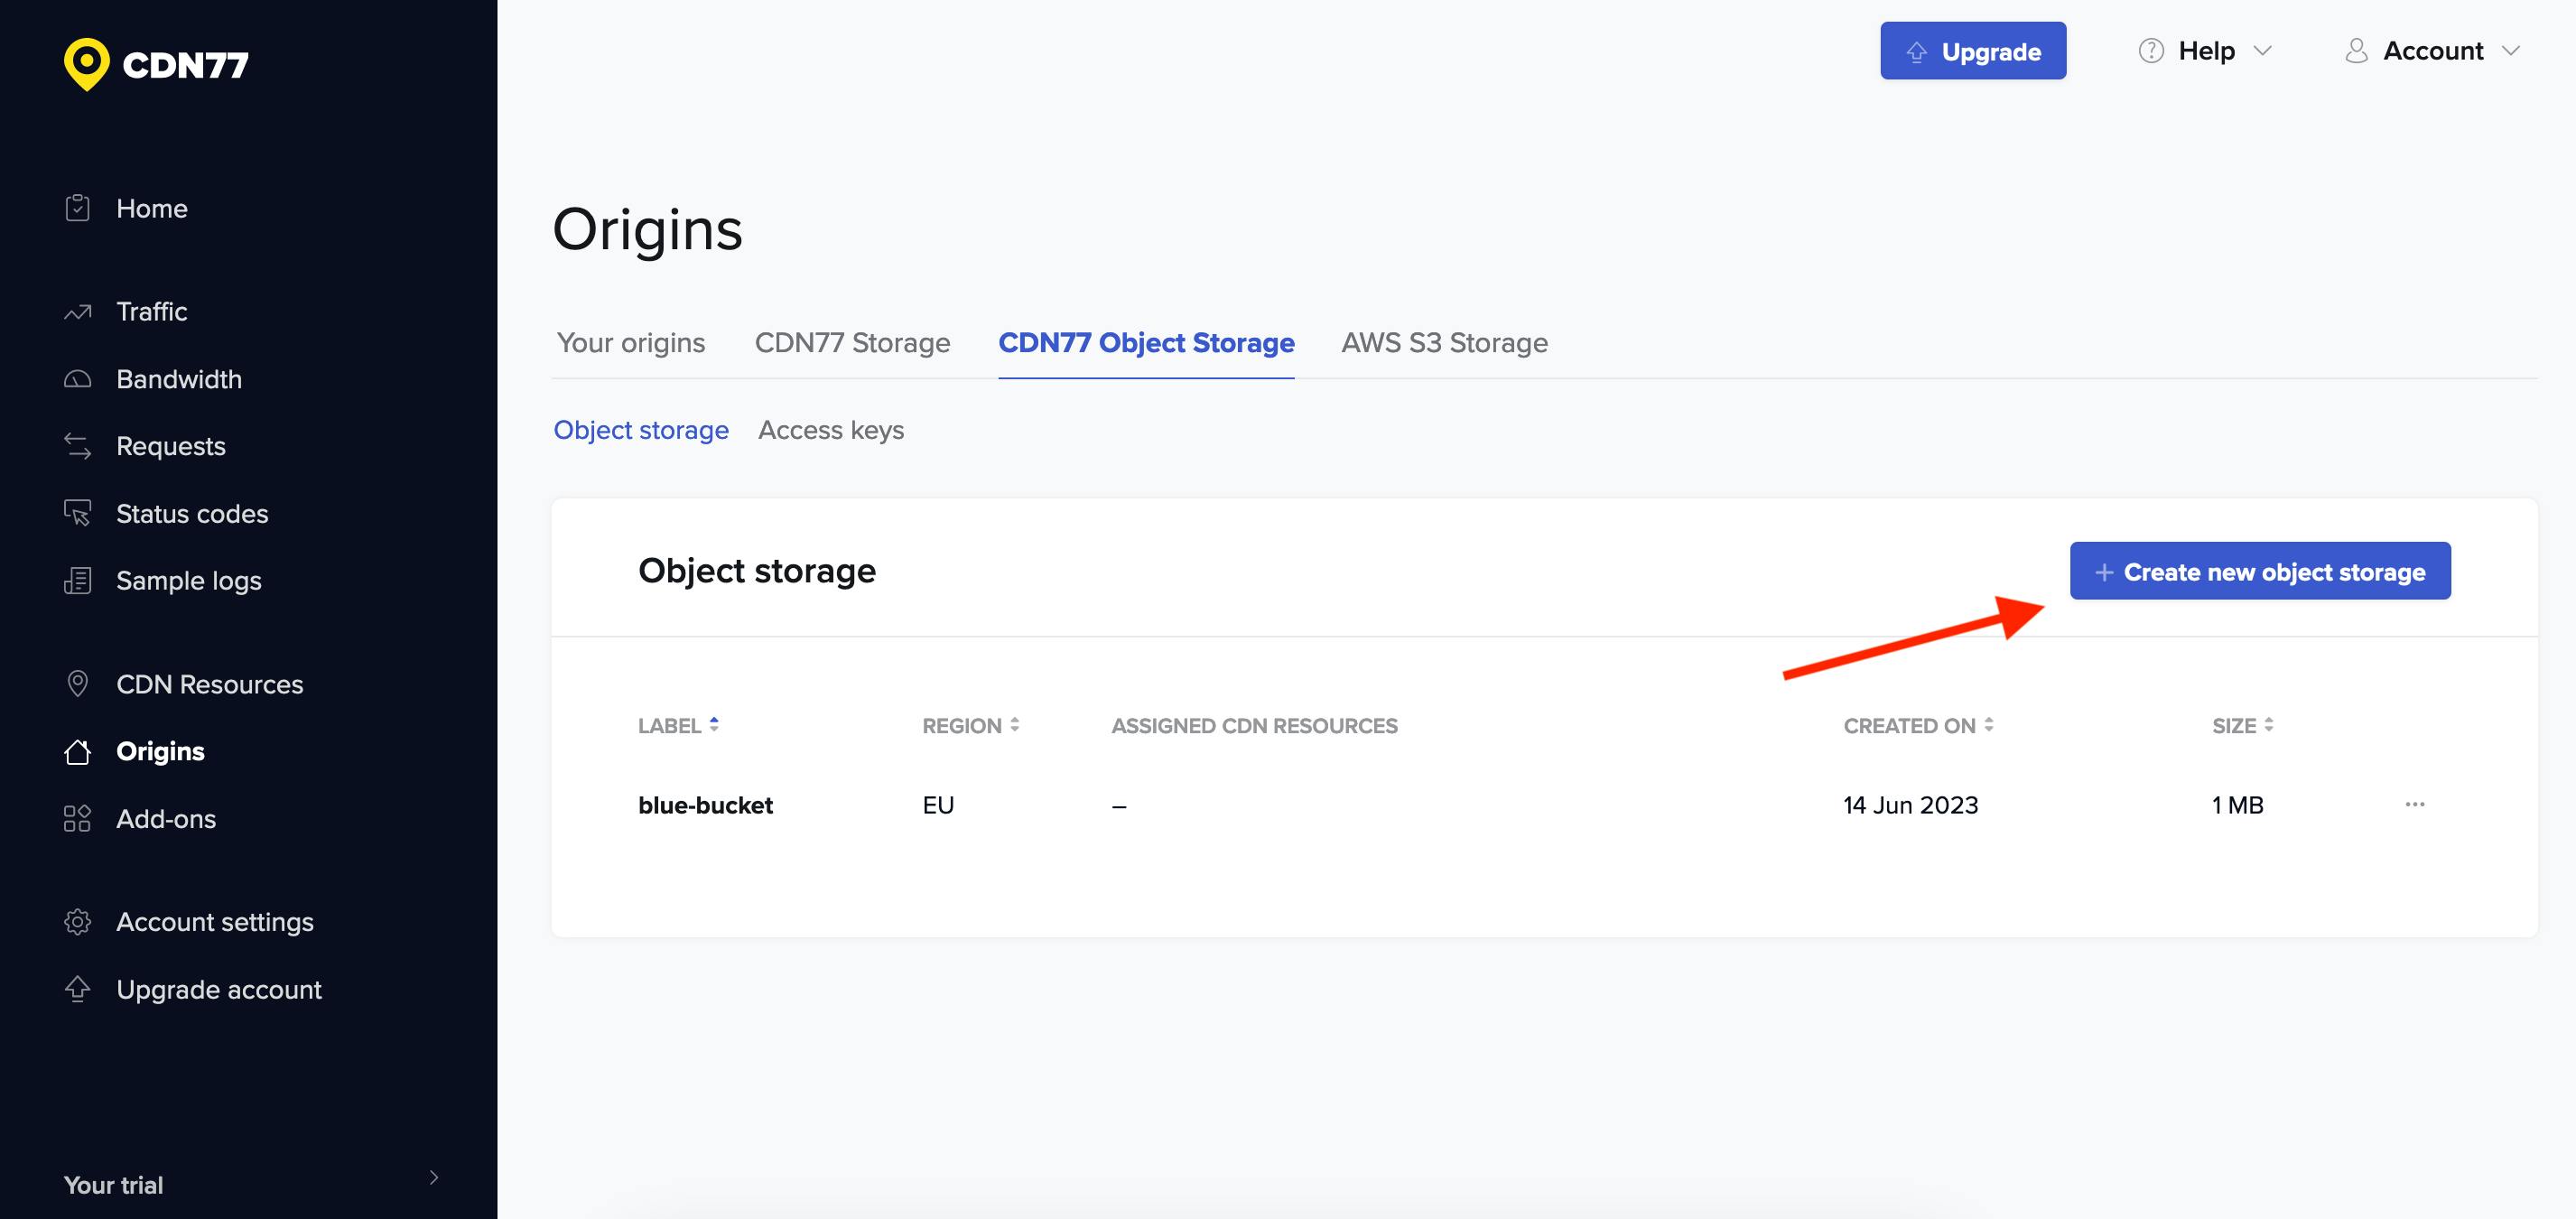Open Bandwidth in the sidebar
2576x1219 pixels.
[x=179, y=380]
